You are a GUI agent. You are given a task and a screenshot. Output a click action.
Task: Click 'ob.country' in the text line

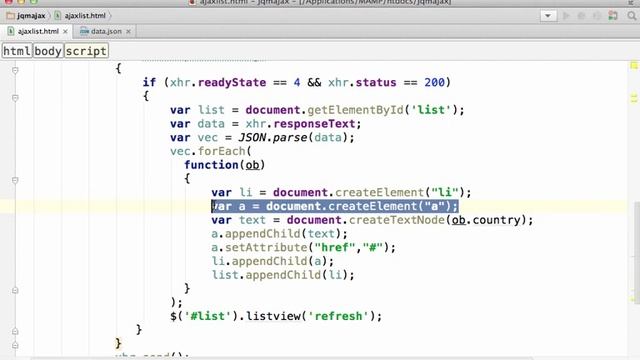486,220
